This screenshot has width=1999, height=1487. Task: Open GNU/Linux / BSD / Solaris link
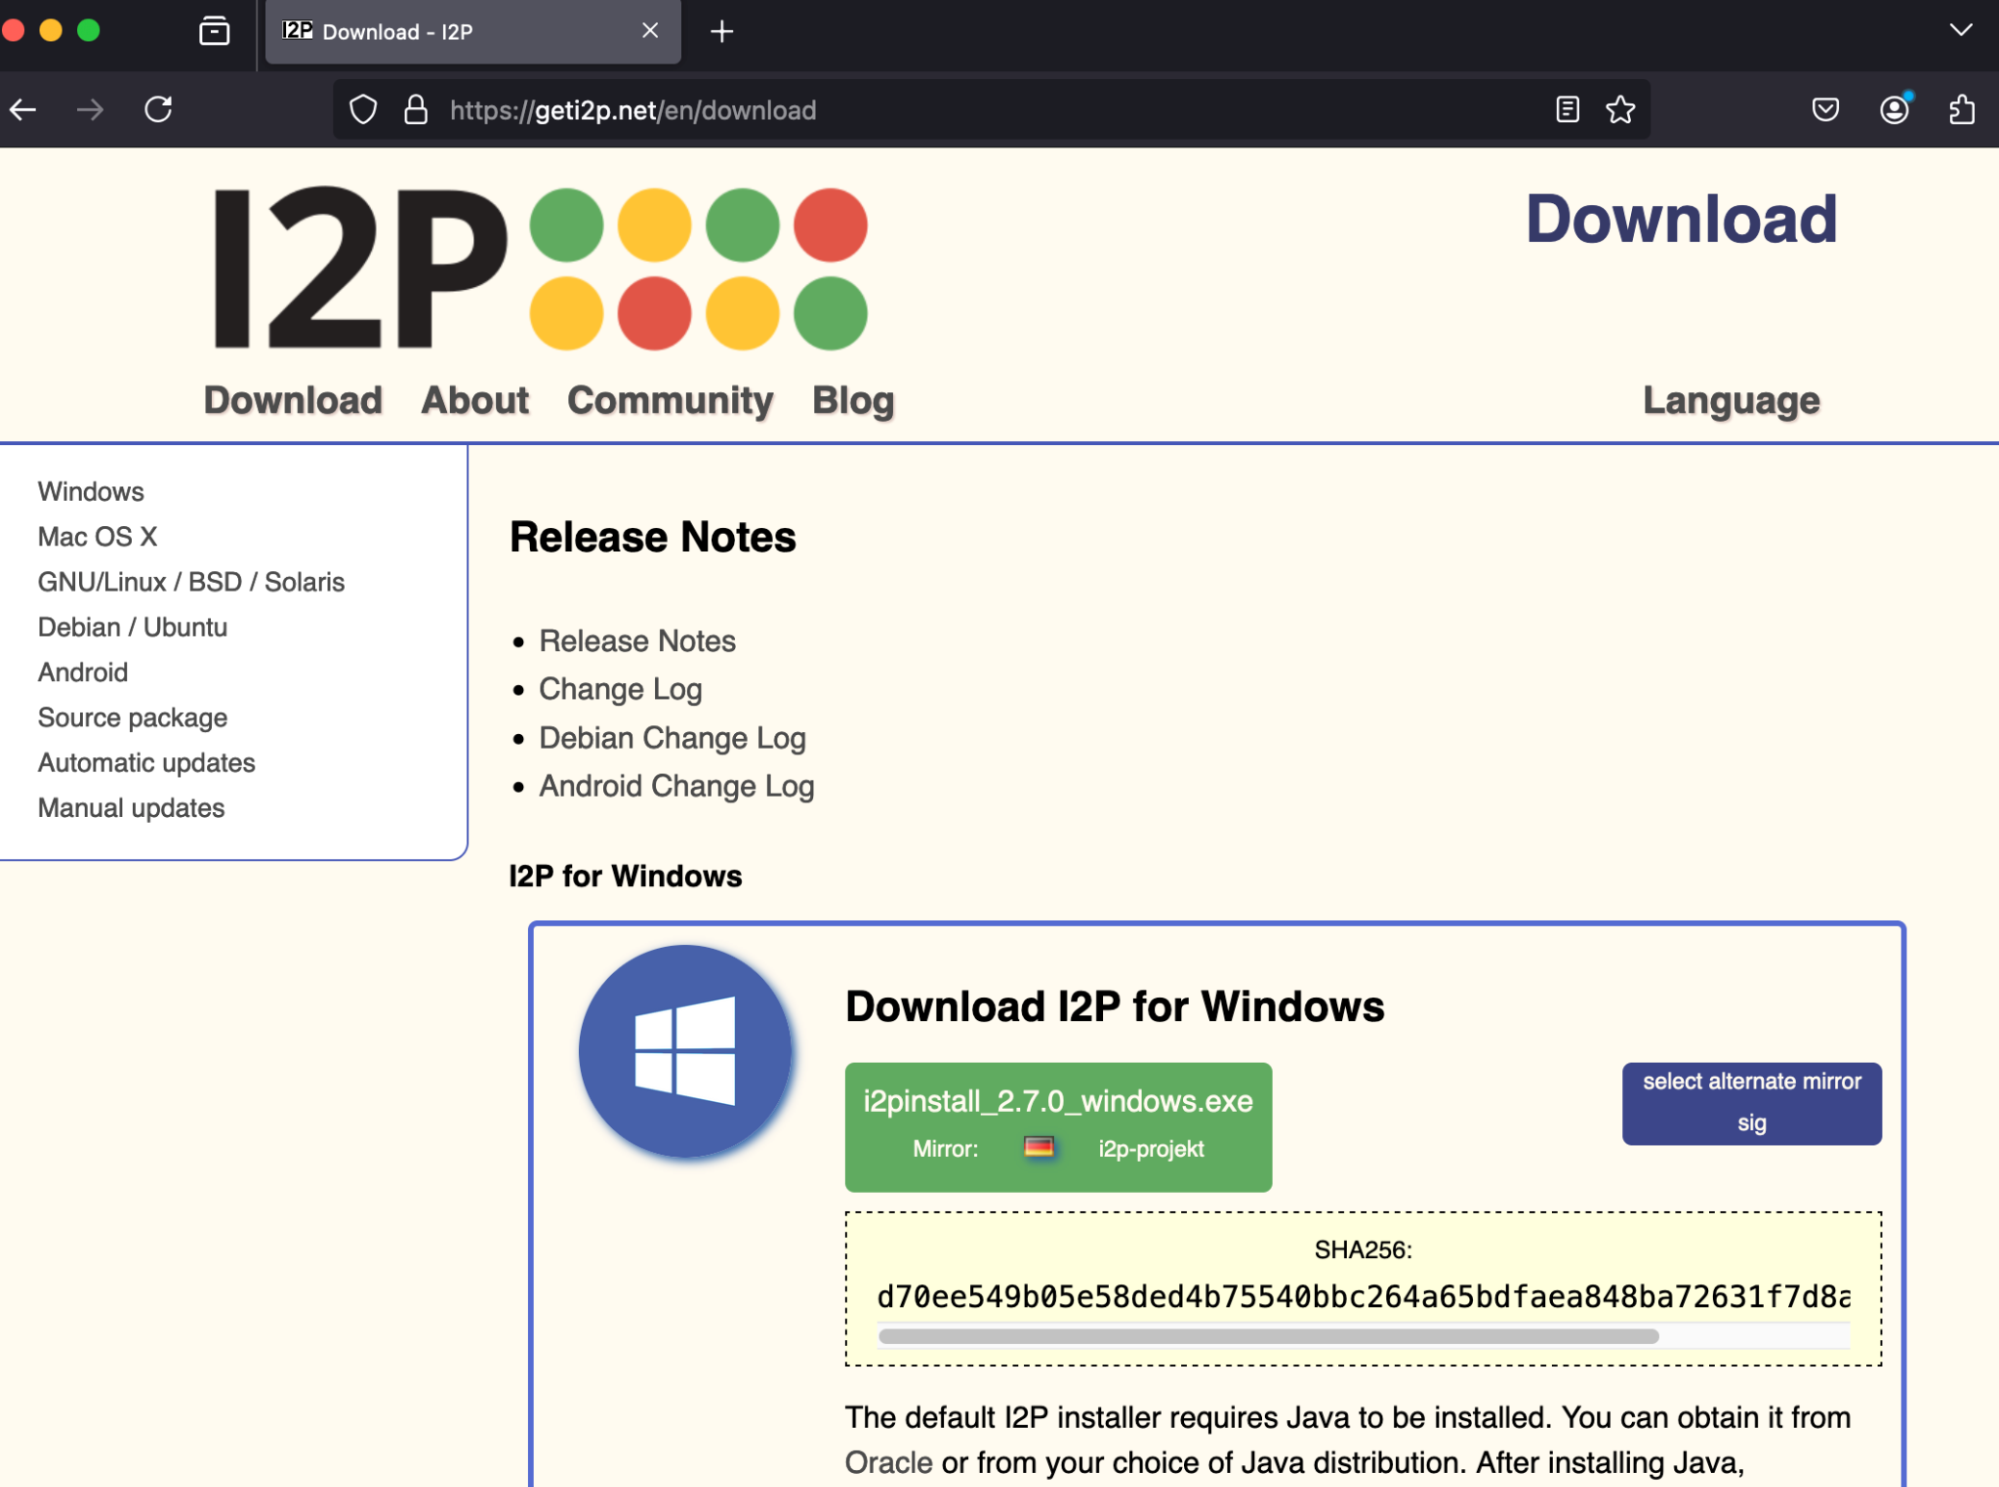point(191,582)
